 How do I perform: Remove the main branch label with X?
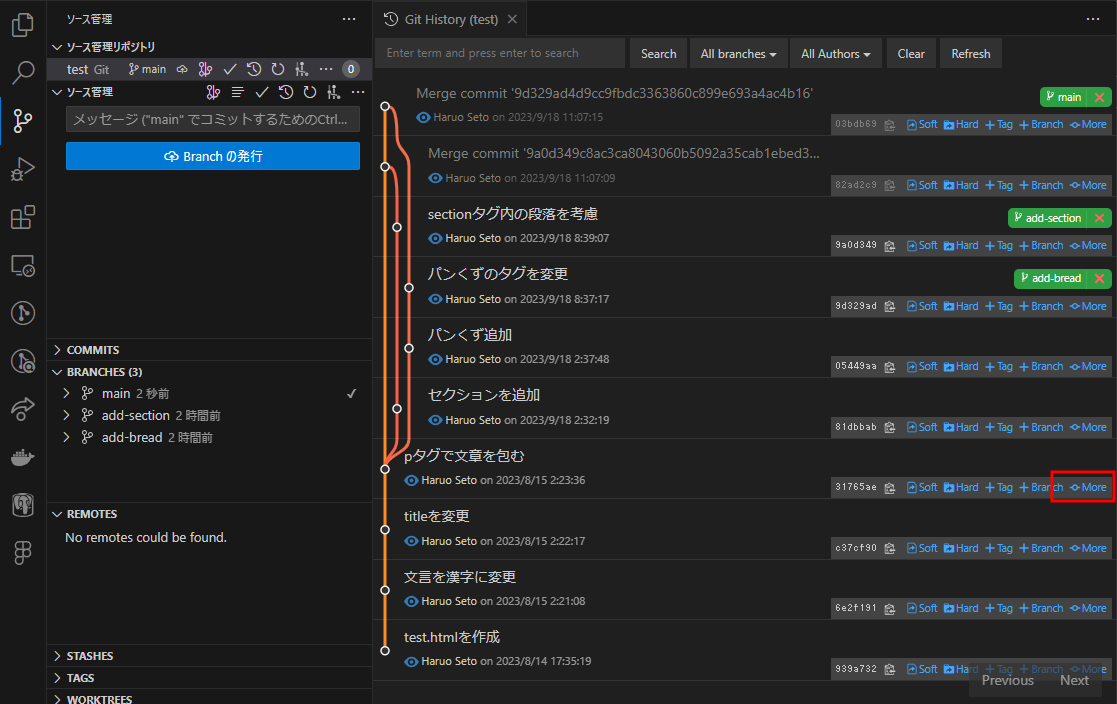(1100, 97)
